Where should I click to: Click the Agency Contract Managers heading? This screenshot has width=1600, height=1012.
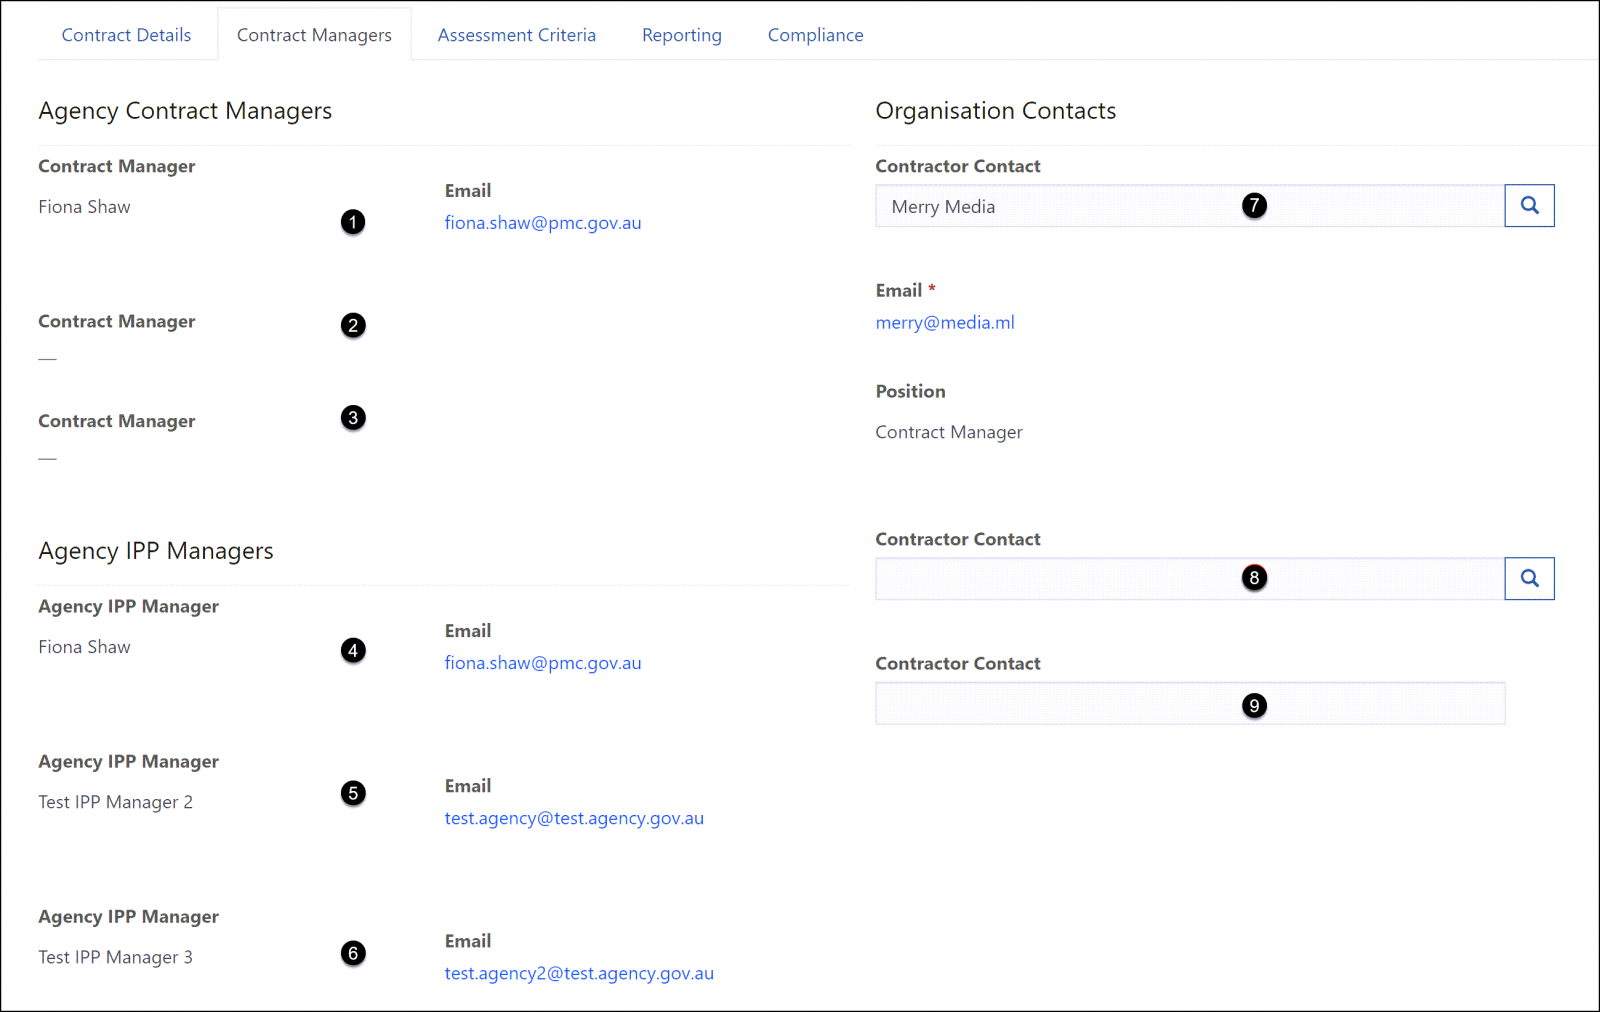point(185,111)
